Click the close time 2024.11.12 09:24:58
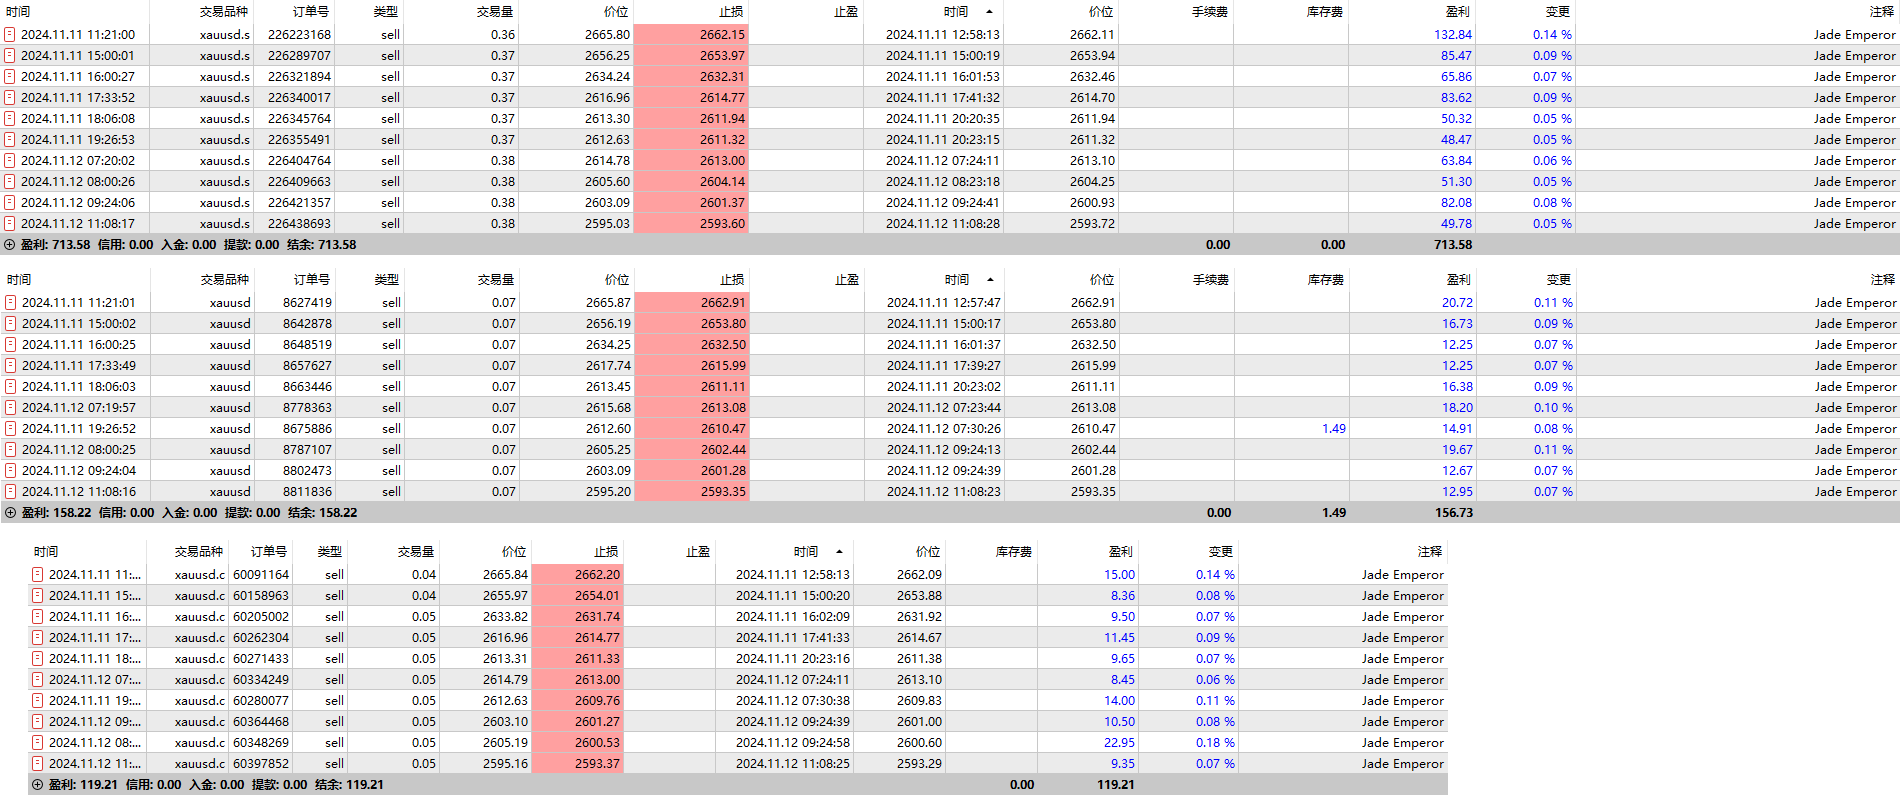The height and width of the screenshot is (801, 1900). pyautogui.click(x=793, y=742)
